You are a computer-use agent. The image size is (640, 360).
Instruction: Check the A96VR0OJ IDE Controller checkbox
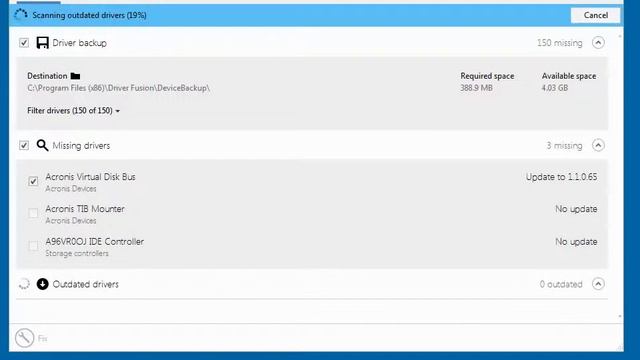33,246
